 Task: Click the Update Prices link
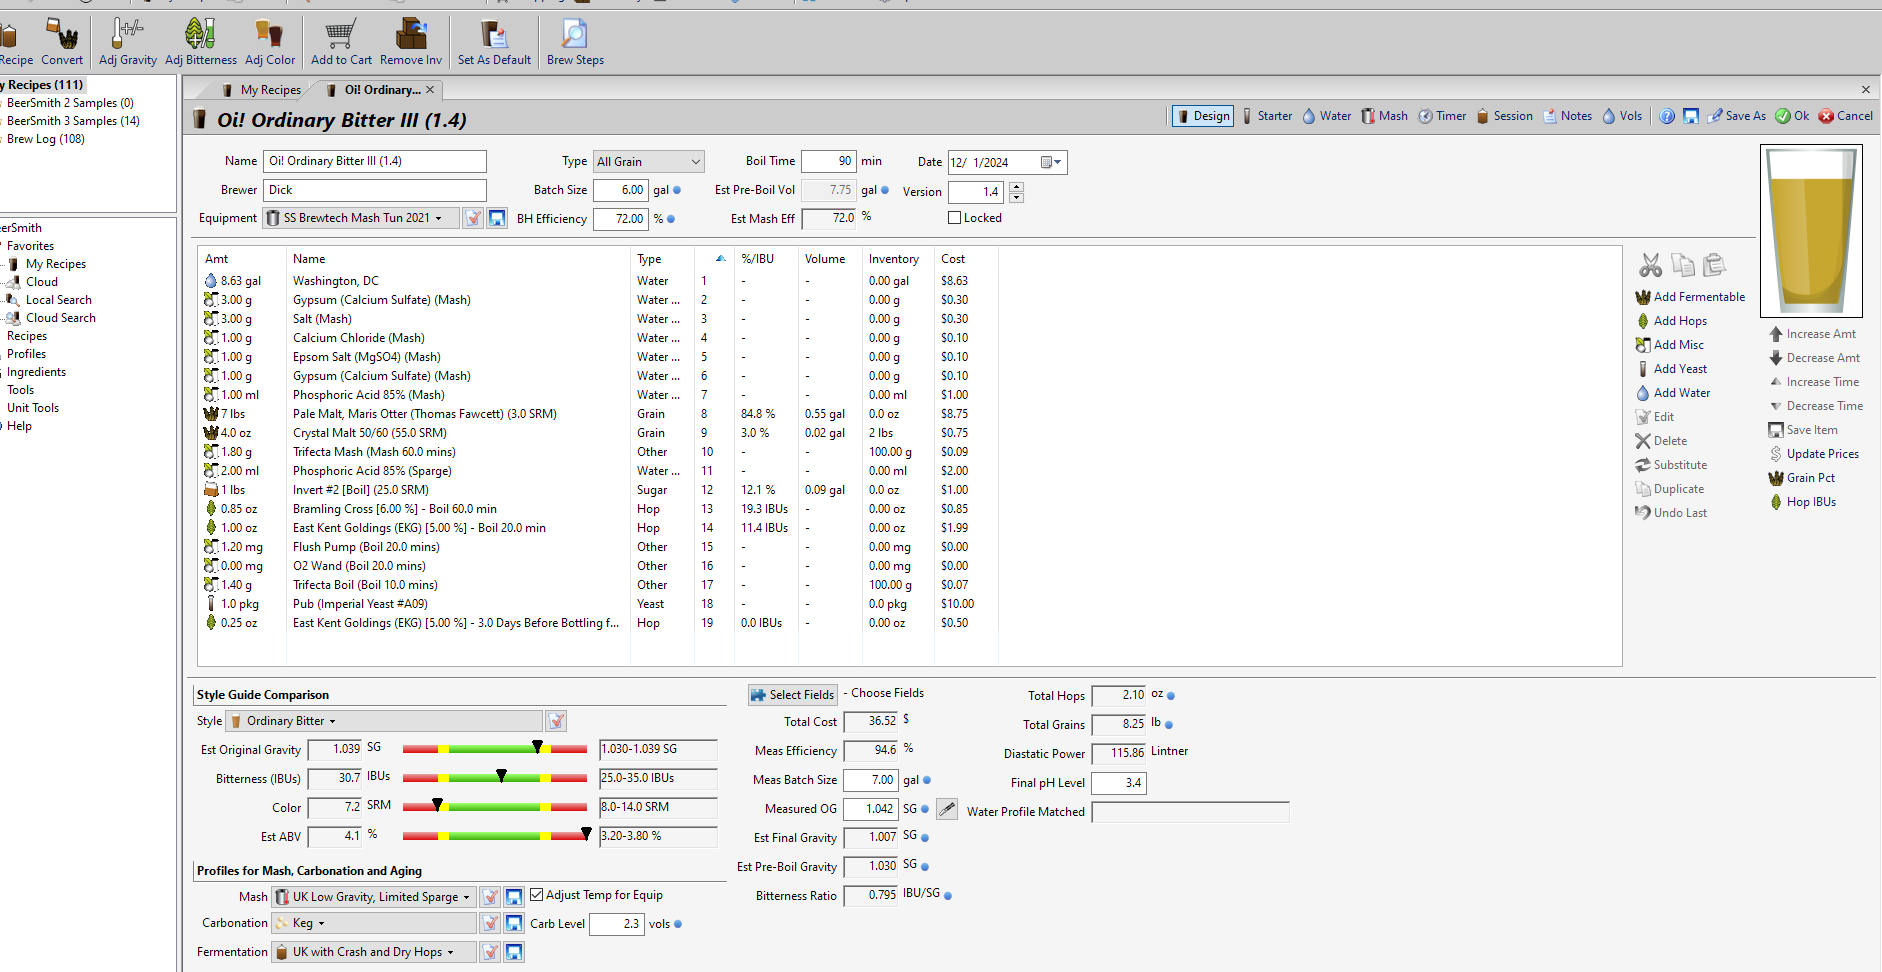tap(1814, 454)
